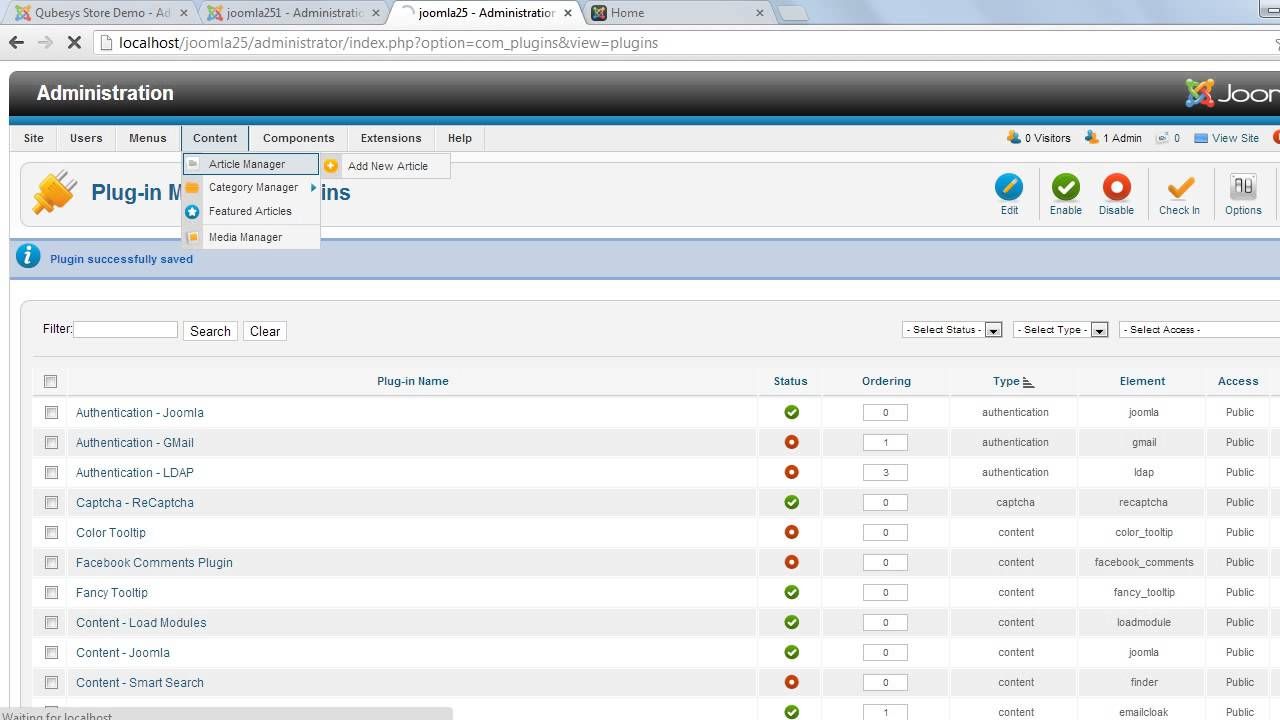Viewport: 1280px width, 720px height.
Task: Click the plug icon beside Plug-in Manager title
Action: click(54, 193)
